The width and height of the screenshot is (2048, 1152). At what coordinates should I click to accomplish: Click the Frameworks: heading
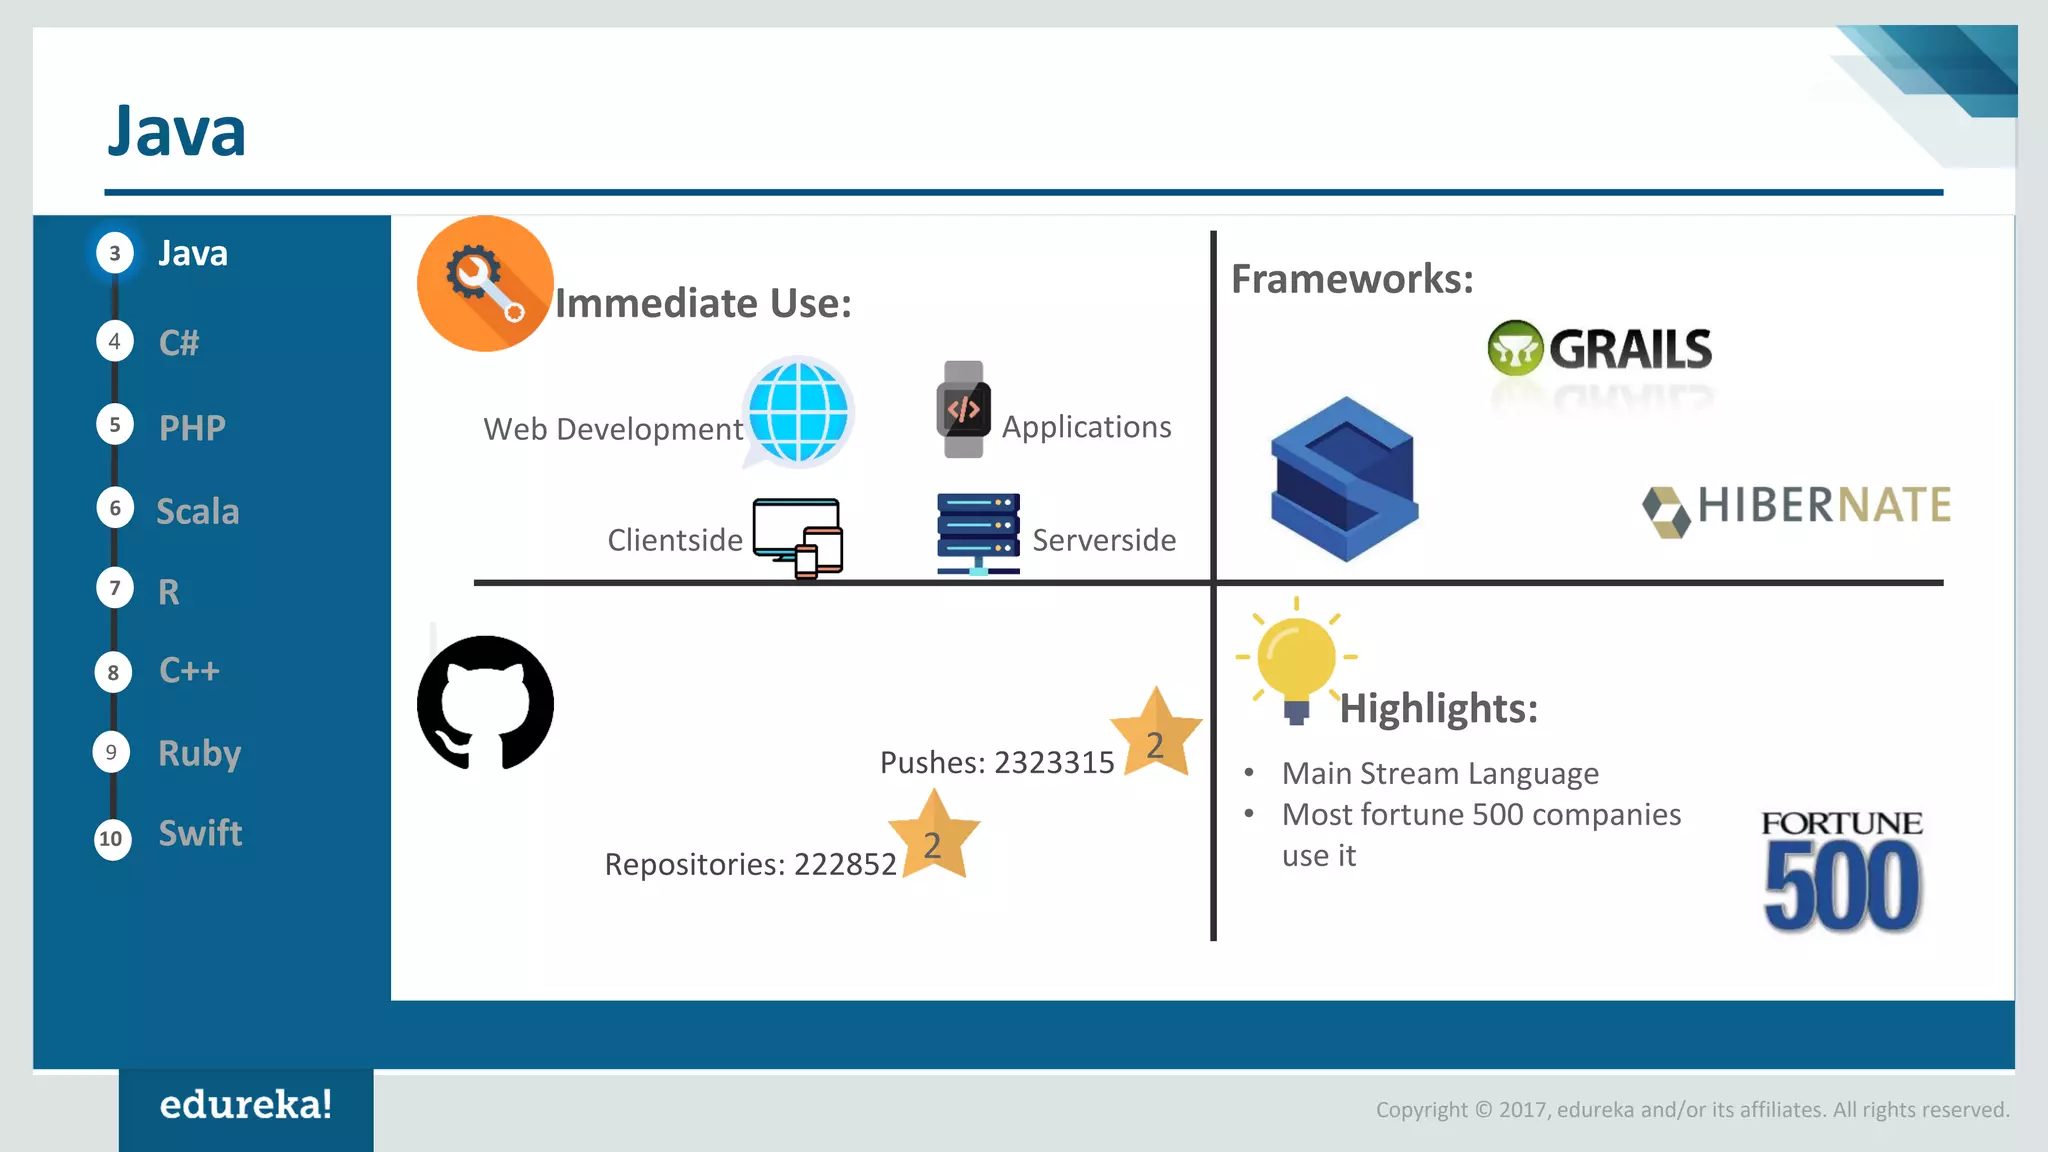[x=1352, y=279]
